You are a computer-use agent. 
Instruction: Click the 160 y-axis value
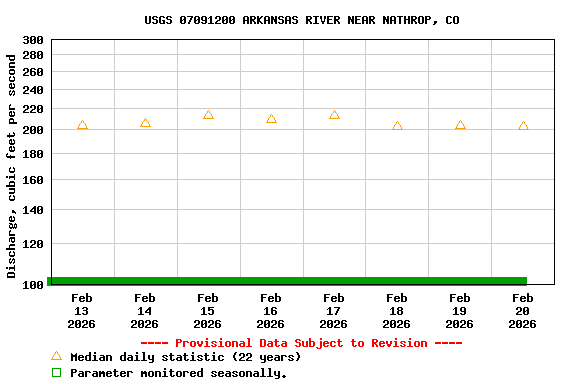[x=33, y=180]
